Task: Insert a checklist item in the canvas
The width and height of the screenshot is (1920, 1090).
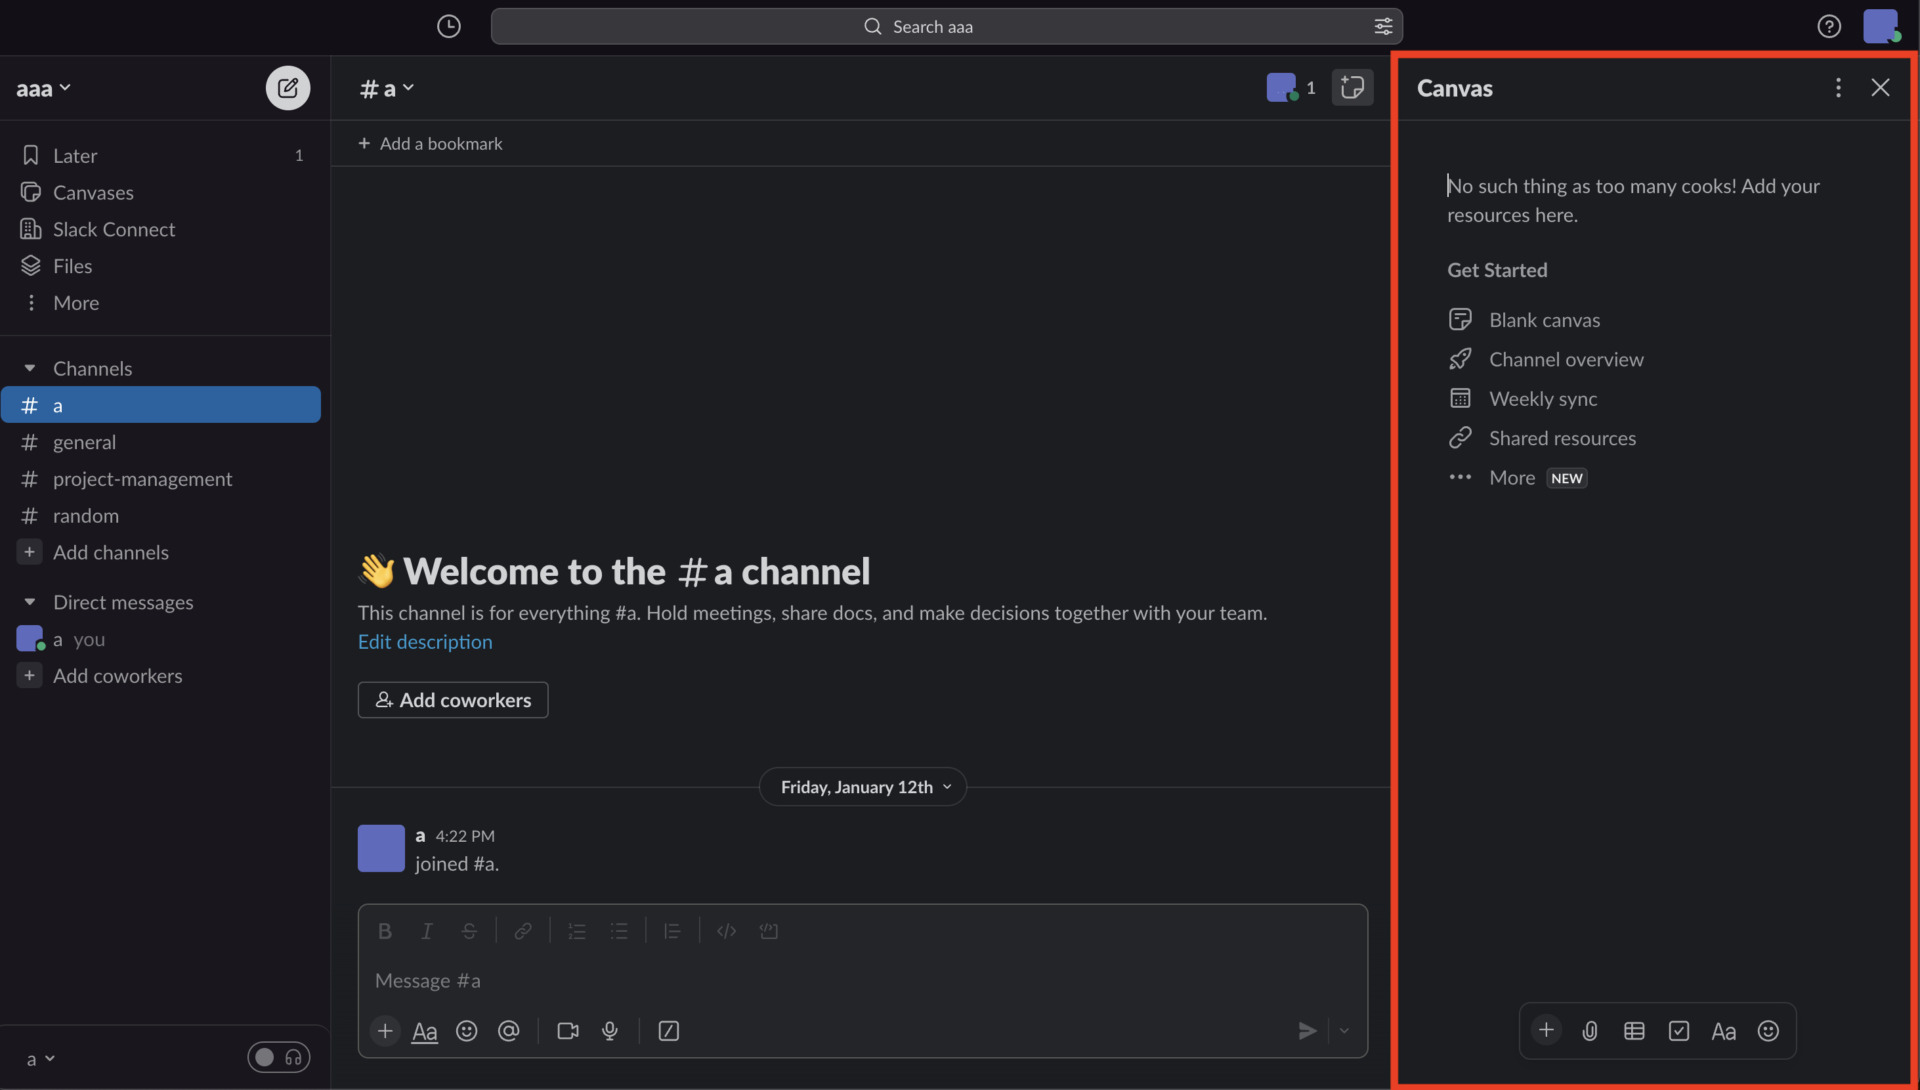Action: pyautogui.click(x=1680, y=1031)
